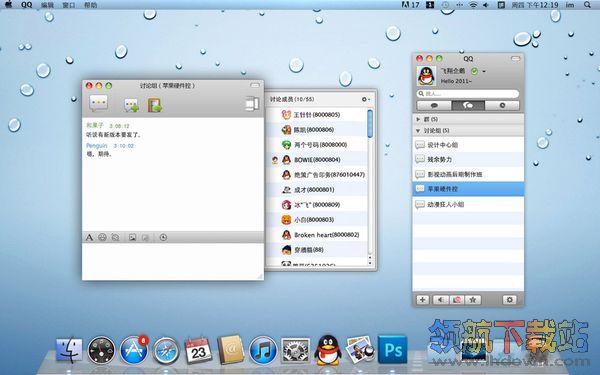Screen dimensions: 600x375
Task: Open the fourth menu bar item after QQ
Action: click(x=91, y=5)
